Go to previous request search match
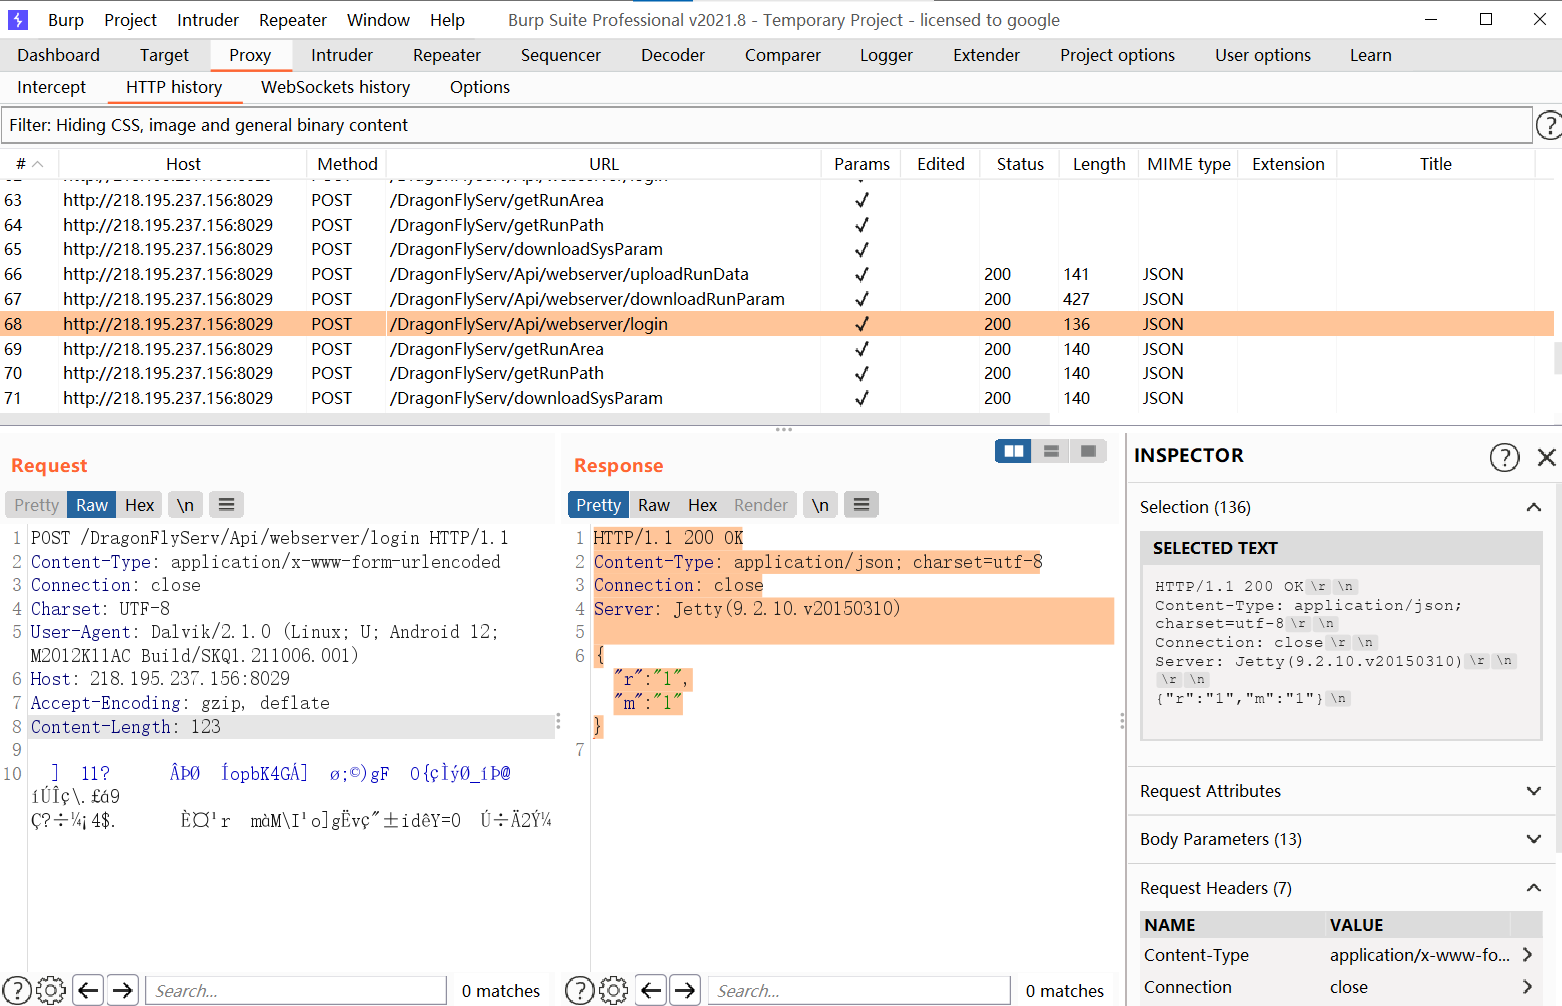Viewport: 1562px width, 1006px height. 89,990
